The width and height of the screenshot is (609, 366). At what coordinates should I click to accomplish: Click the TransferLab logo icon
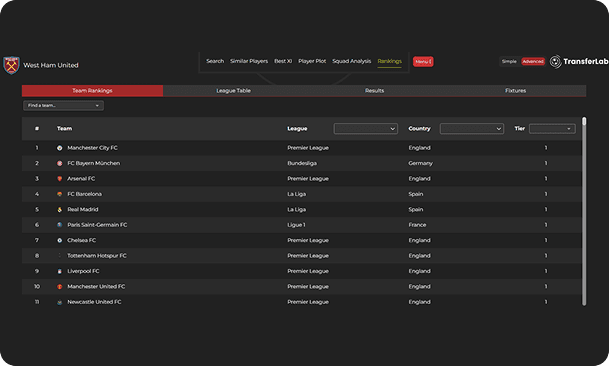(x=556, y=62)
